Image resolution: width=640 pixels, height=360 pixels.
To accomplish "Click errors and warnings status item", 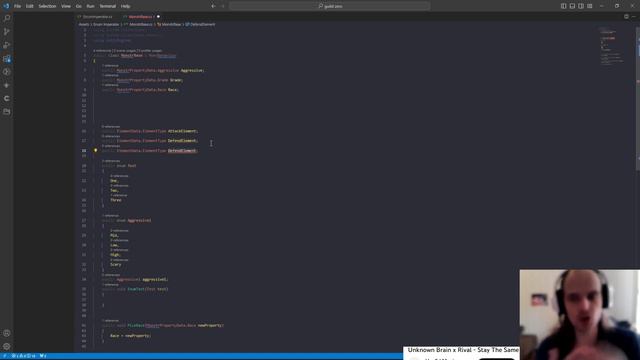I will click(x=23, y=356).
